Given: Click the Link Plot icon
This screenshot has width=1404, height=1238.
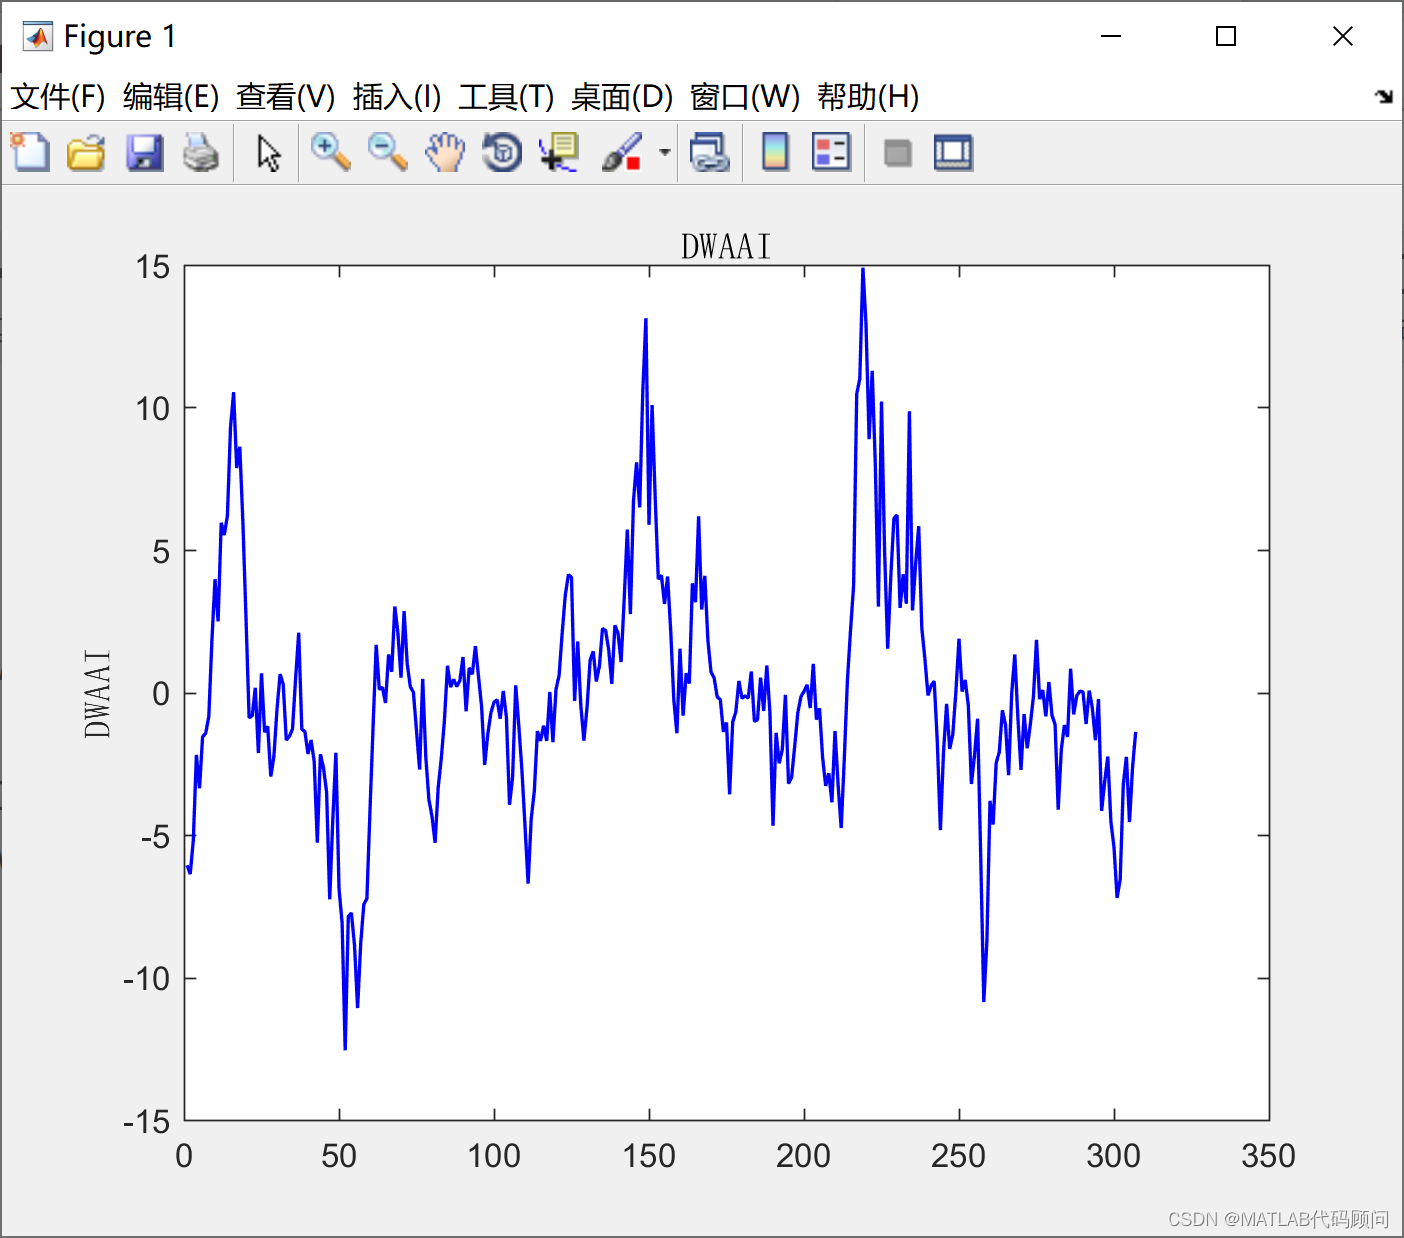Looking at the screenshot, I should pyautogui.click(x=711, y=152).
